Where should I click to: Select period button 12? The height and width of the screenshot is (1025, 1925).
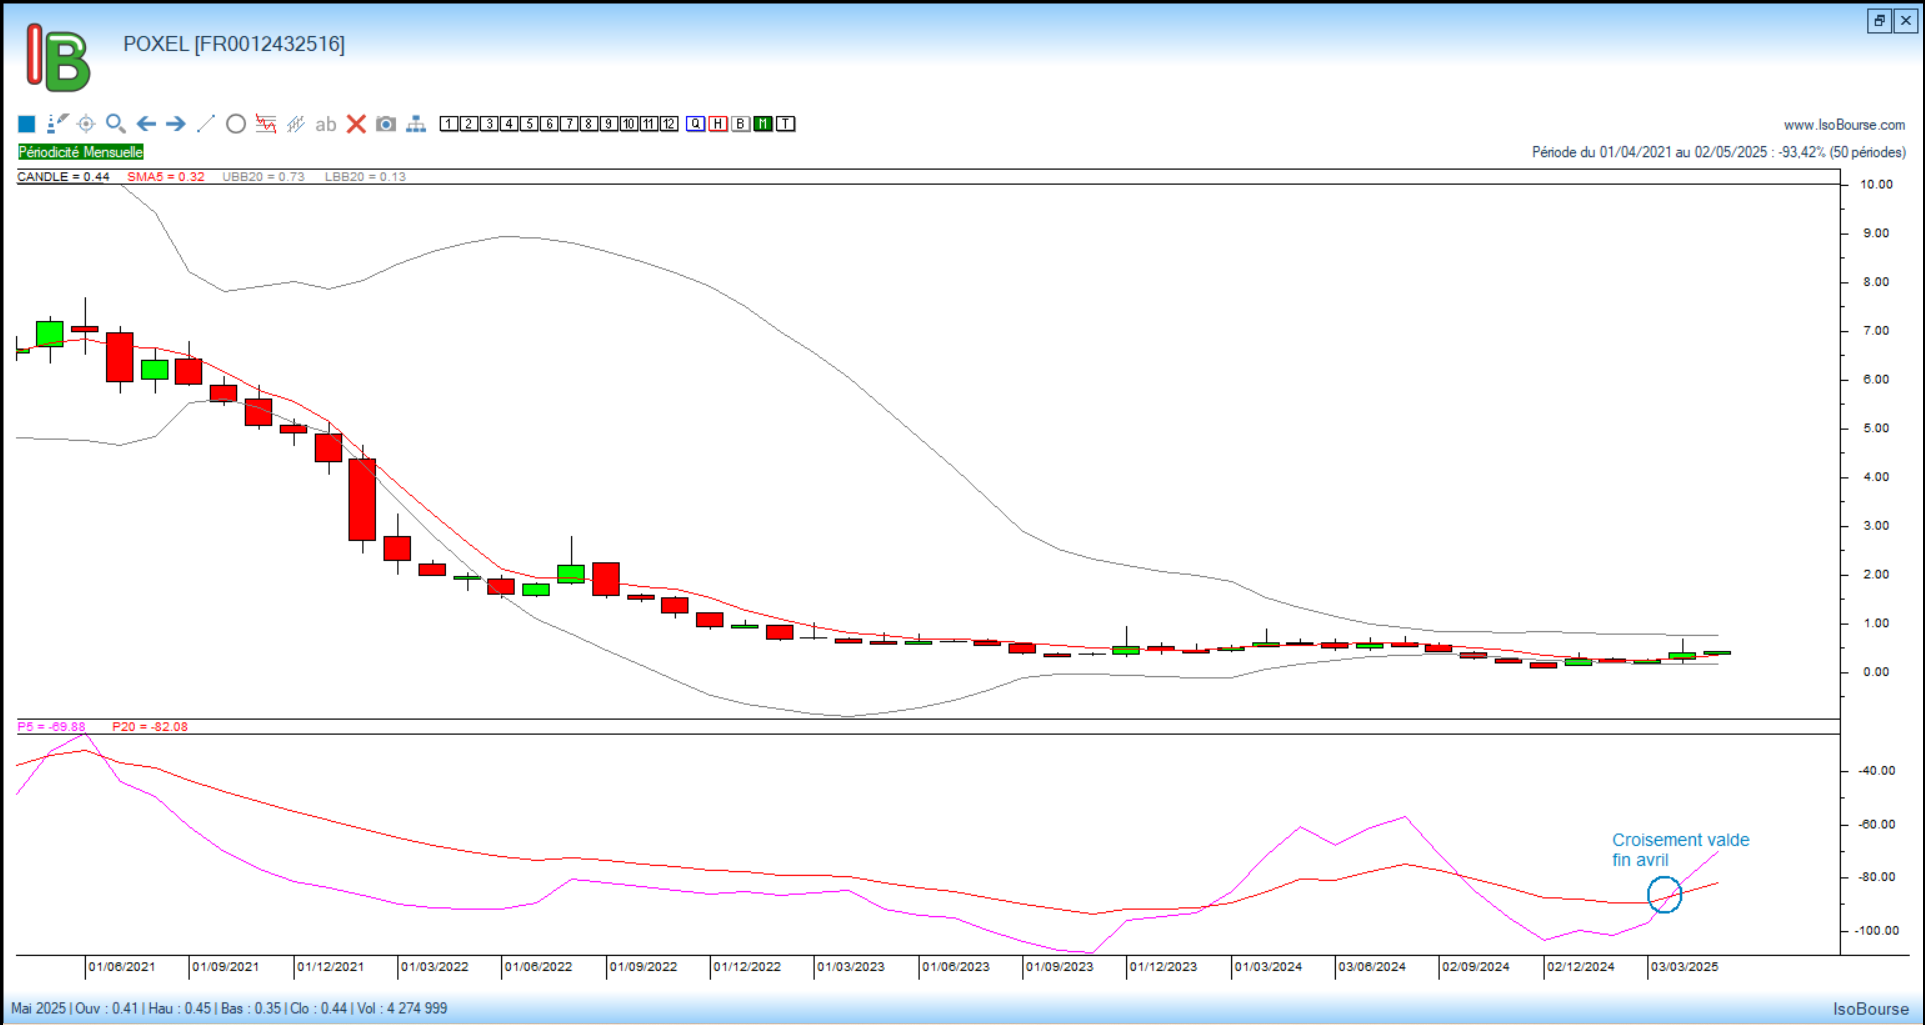coord(669,124)
